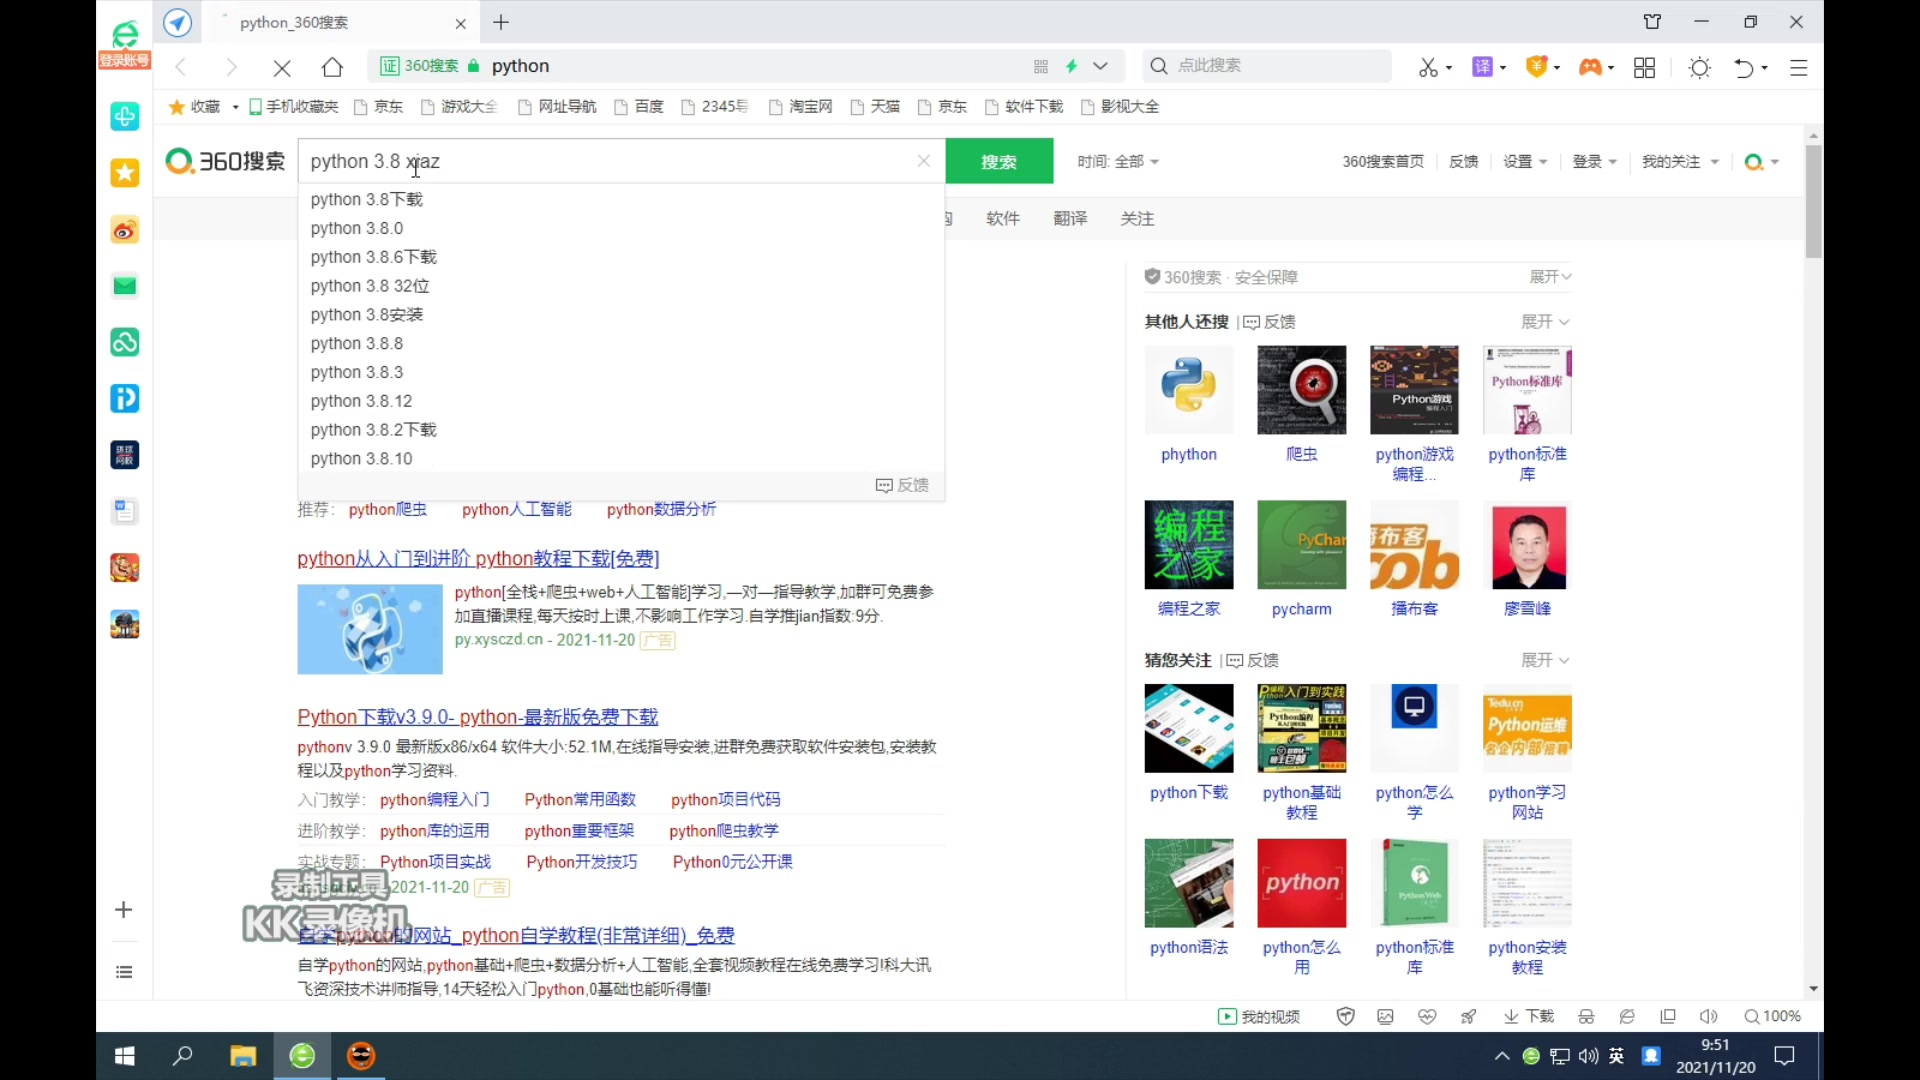Click the green mail sidebar icon
This screenshot has width=1920, height=1080.
pyautogui.click(x=124, y=287)
